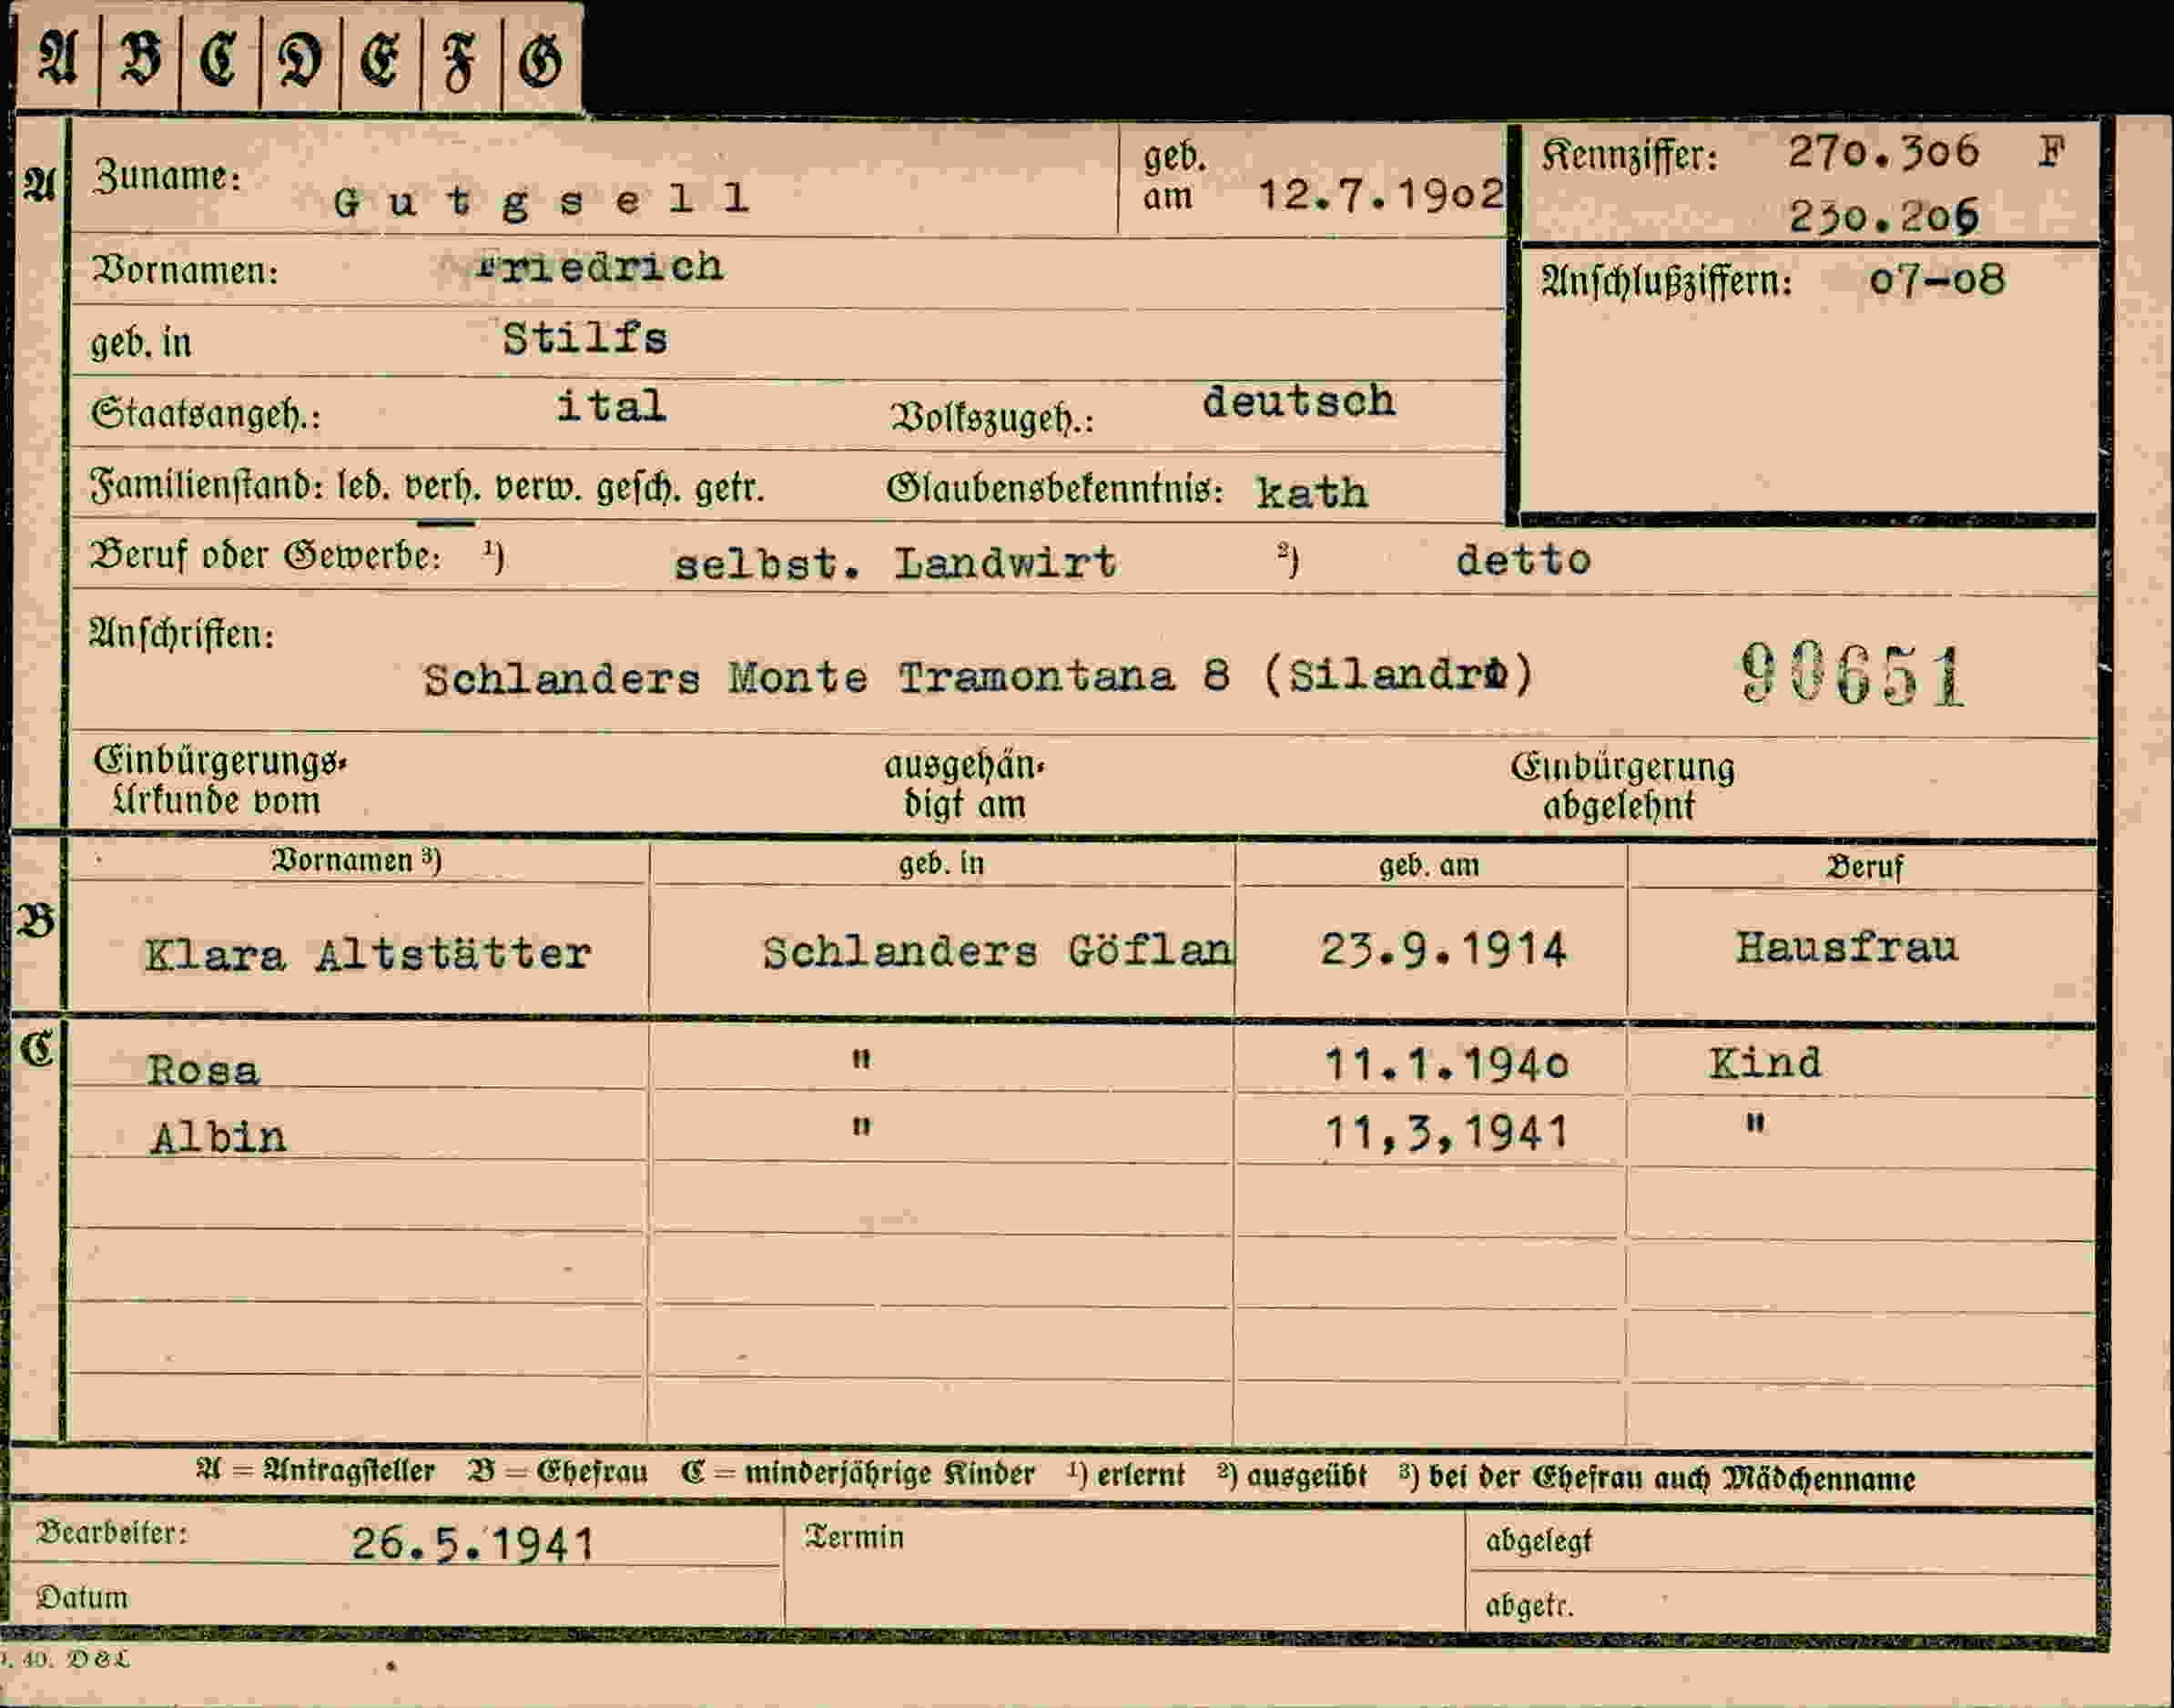Click the surname 'Gutgsell'
Screen dimensions: 2174x1708
pyautogui.click(x=541, y=201)
